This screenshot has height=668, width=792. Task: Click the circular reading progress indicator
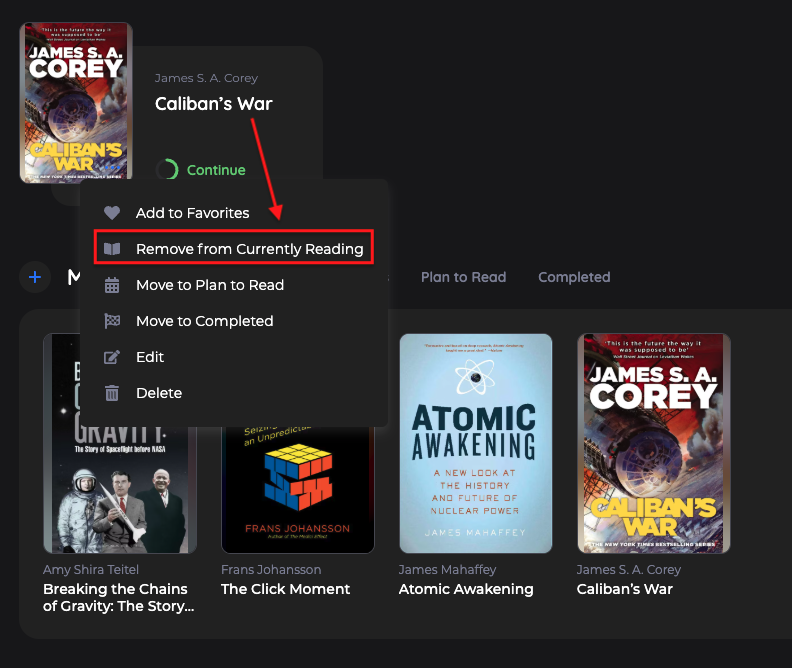tap(167, 170)
